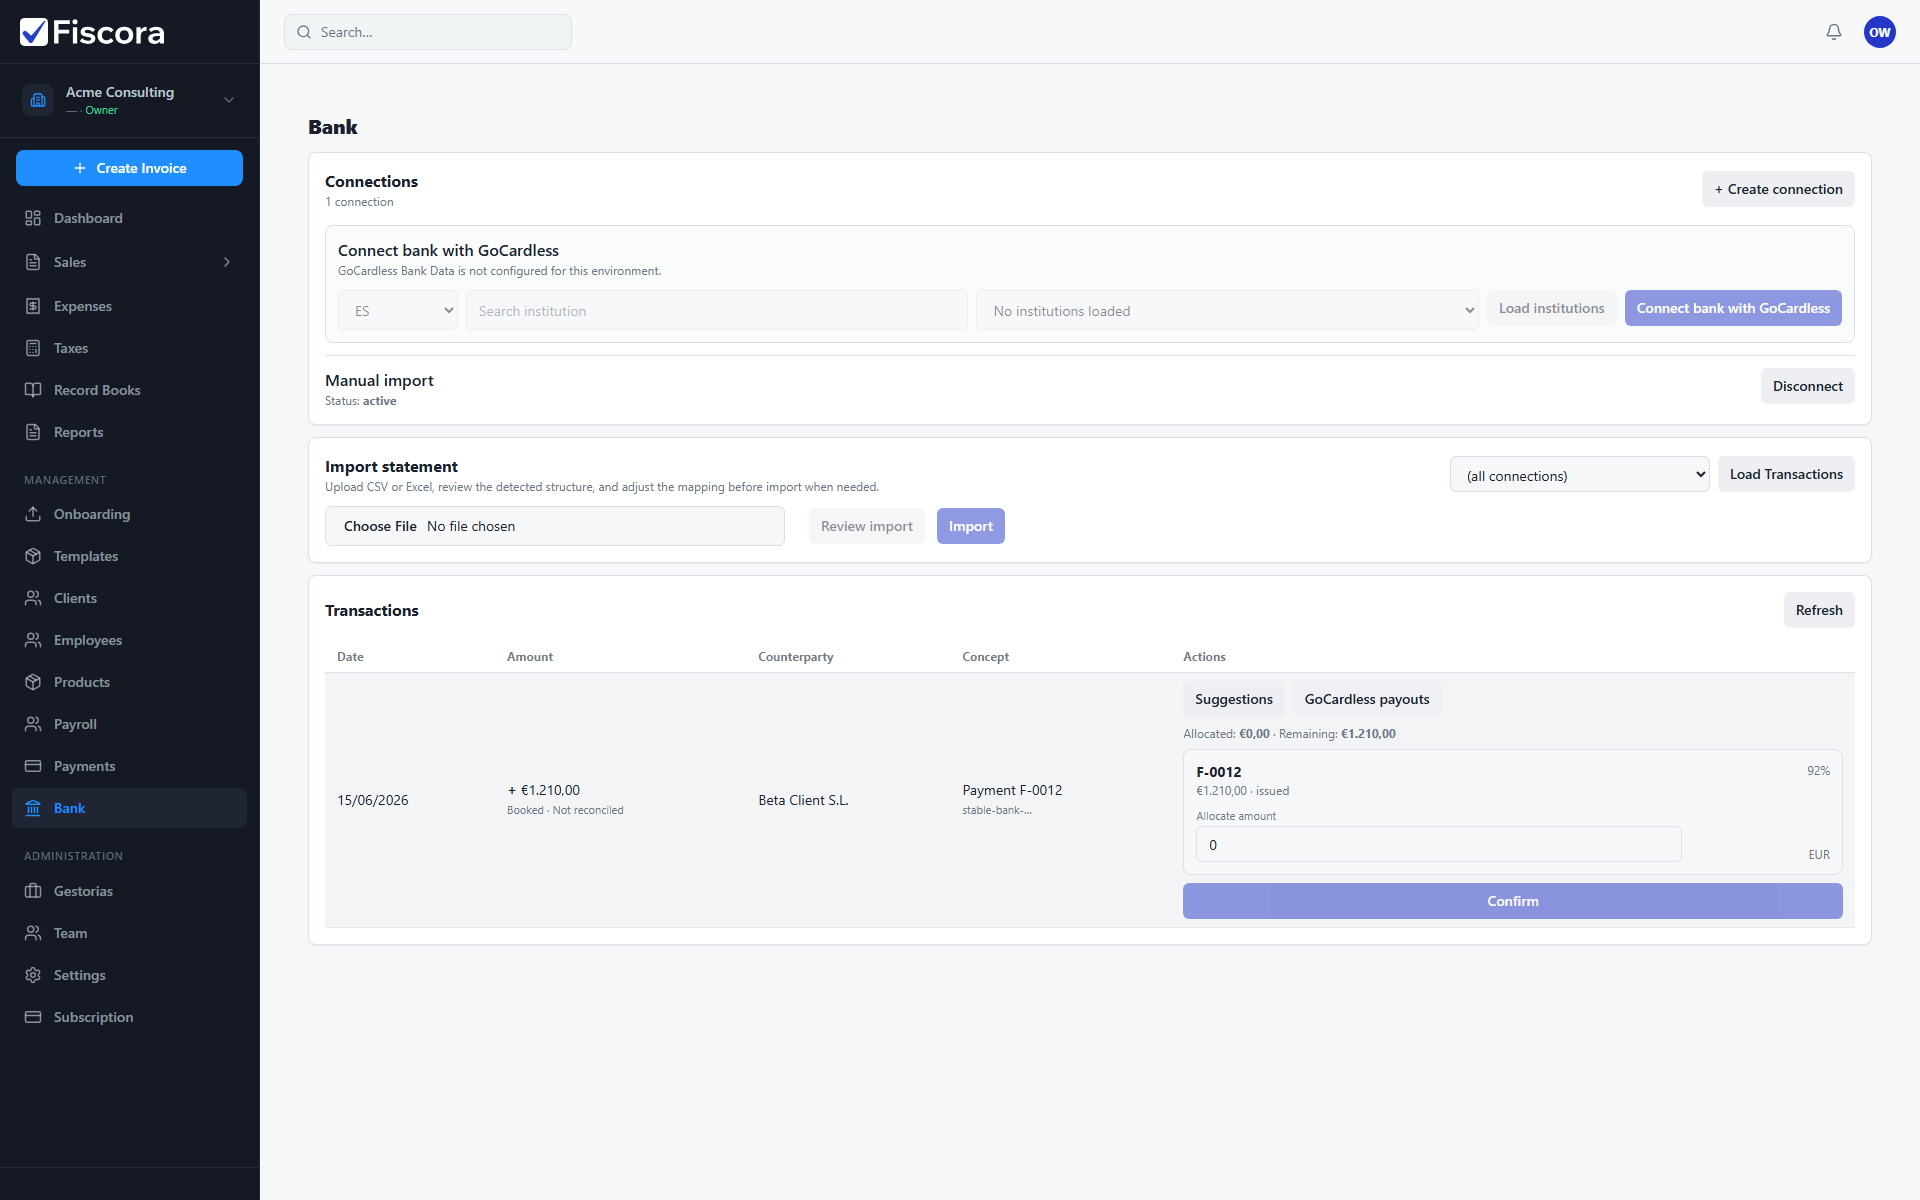The width and height of the screenshot is (1920, 1200).
Task: Click the Fiscora logo icon
Action: point(34,32)
